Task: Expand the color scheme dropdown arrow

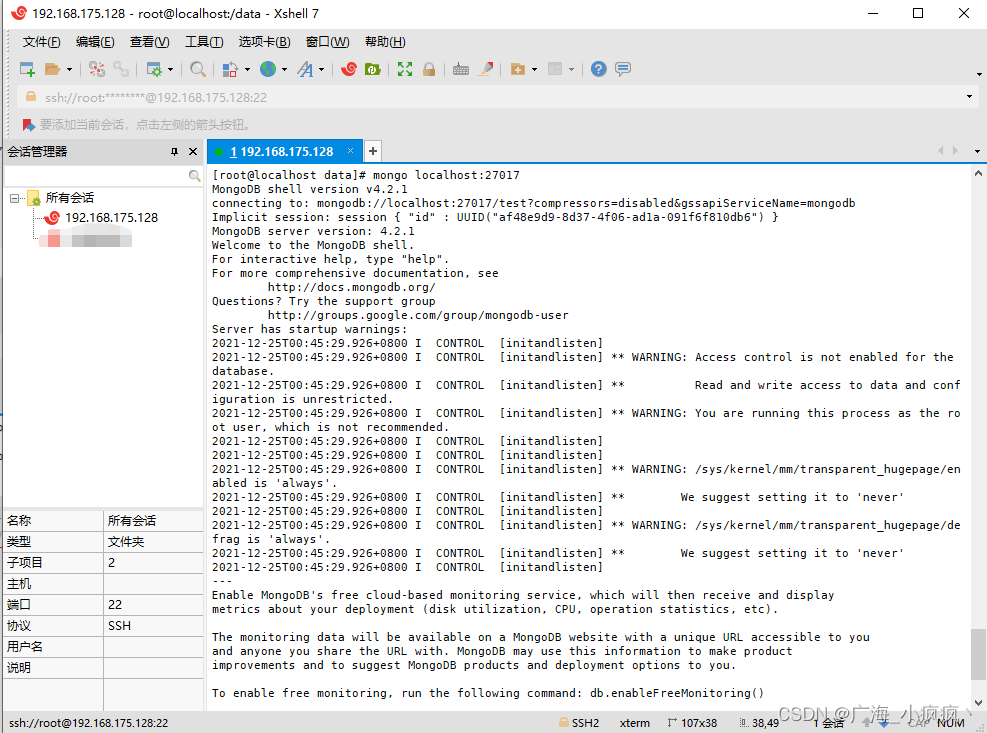Action: tap(247, 69)
